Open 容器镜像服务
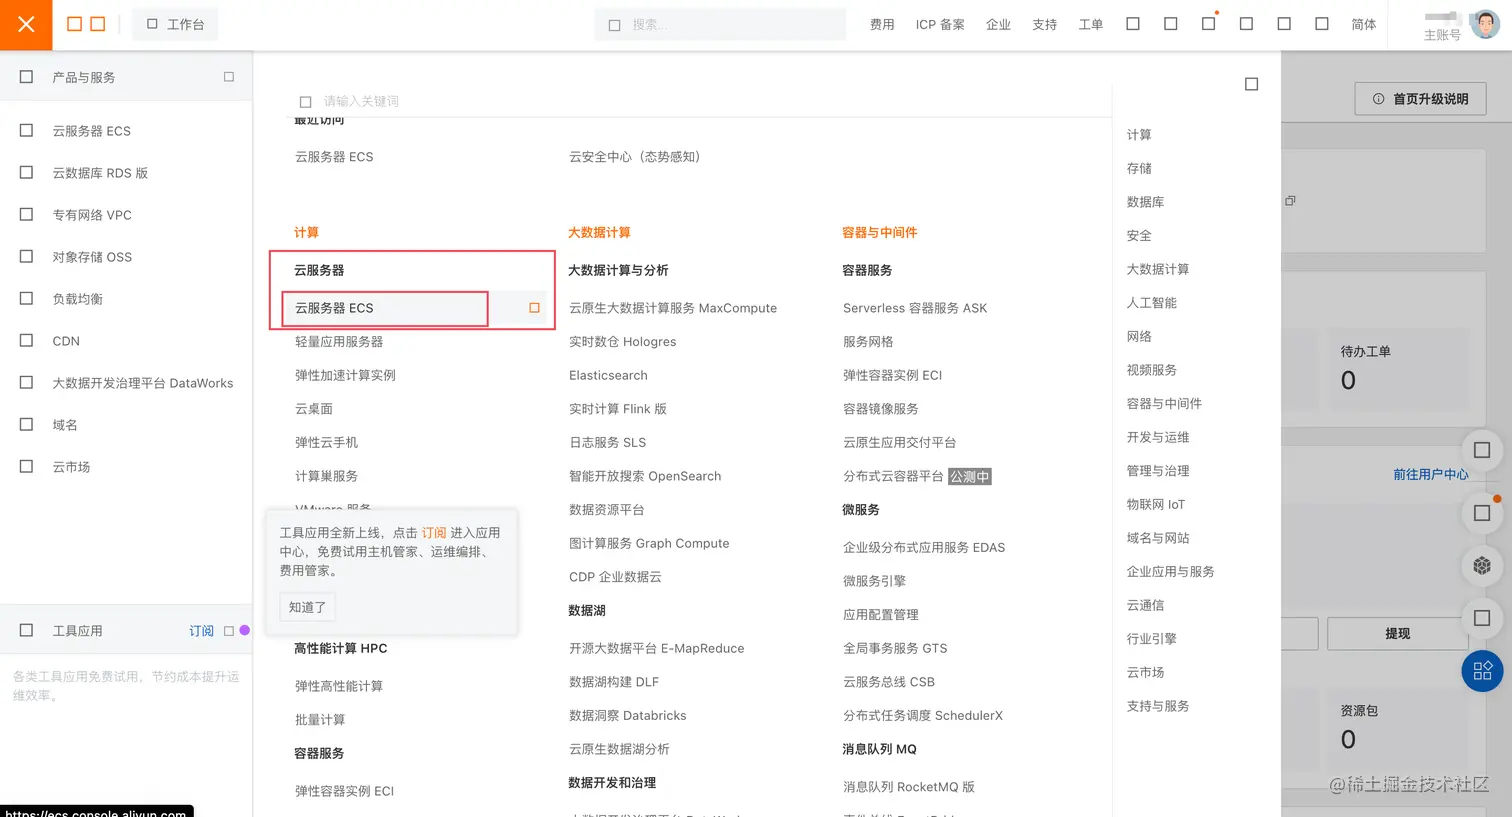The image size is (1512, 817). tap(881, 409)
